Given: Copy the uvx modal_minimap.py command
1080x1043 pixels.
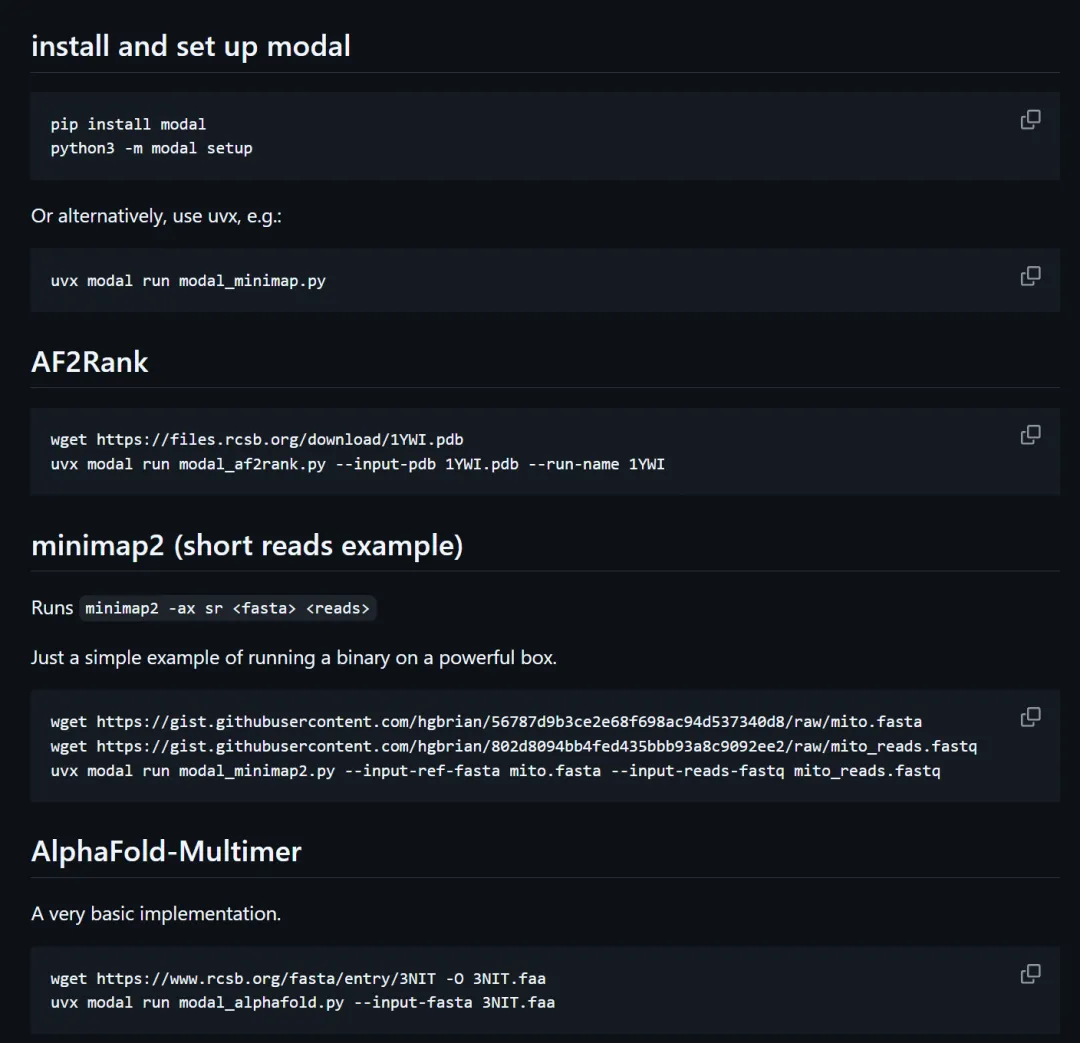Looking at the screenshot, I should tap(1030, 276).
